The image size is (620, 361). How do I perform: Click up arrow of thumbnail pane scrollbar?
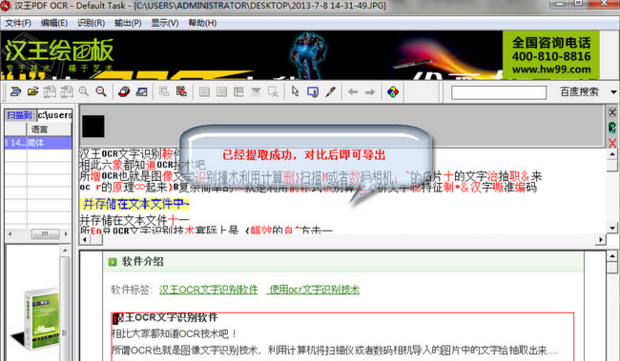pyautogui.click(x=65, y=251)
